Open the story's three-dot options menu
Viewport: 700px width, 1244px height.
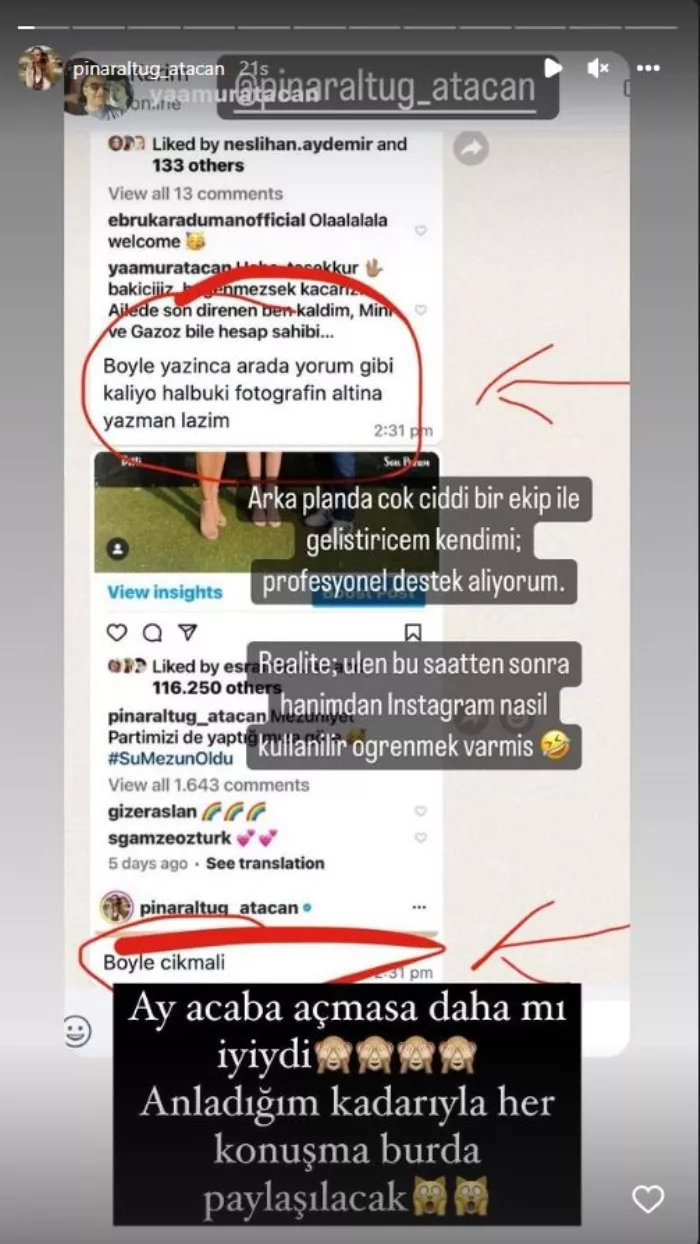click(x=648, y=68)
